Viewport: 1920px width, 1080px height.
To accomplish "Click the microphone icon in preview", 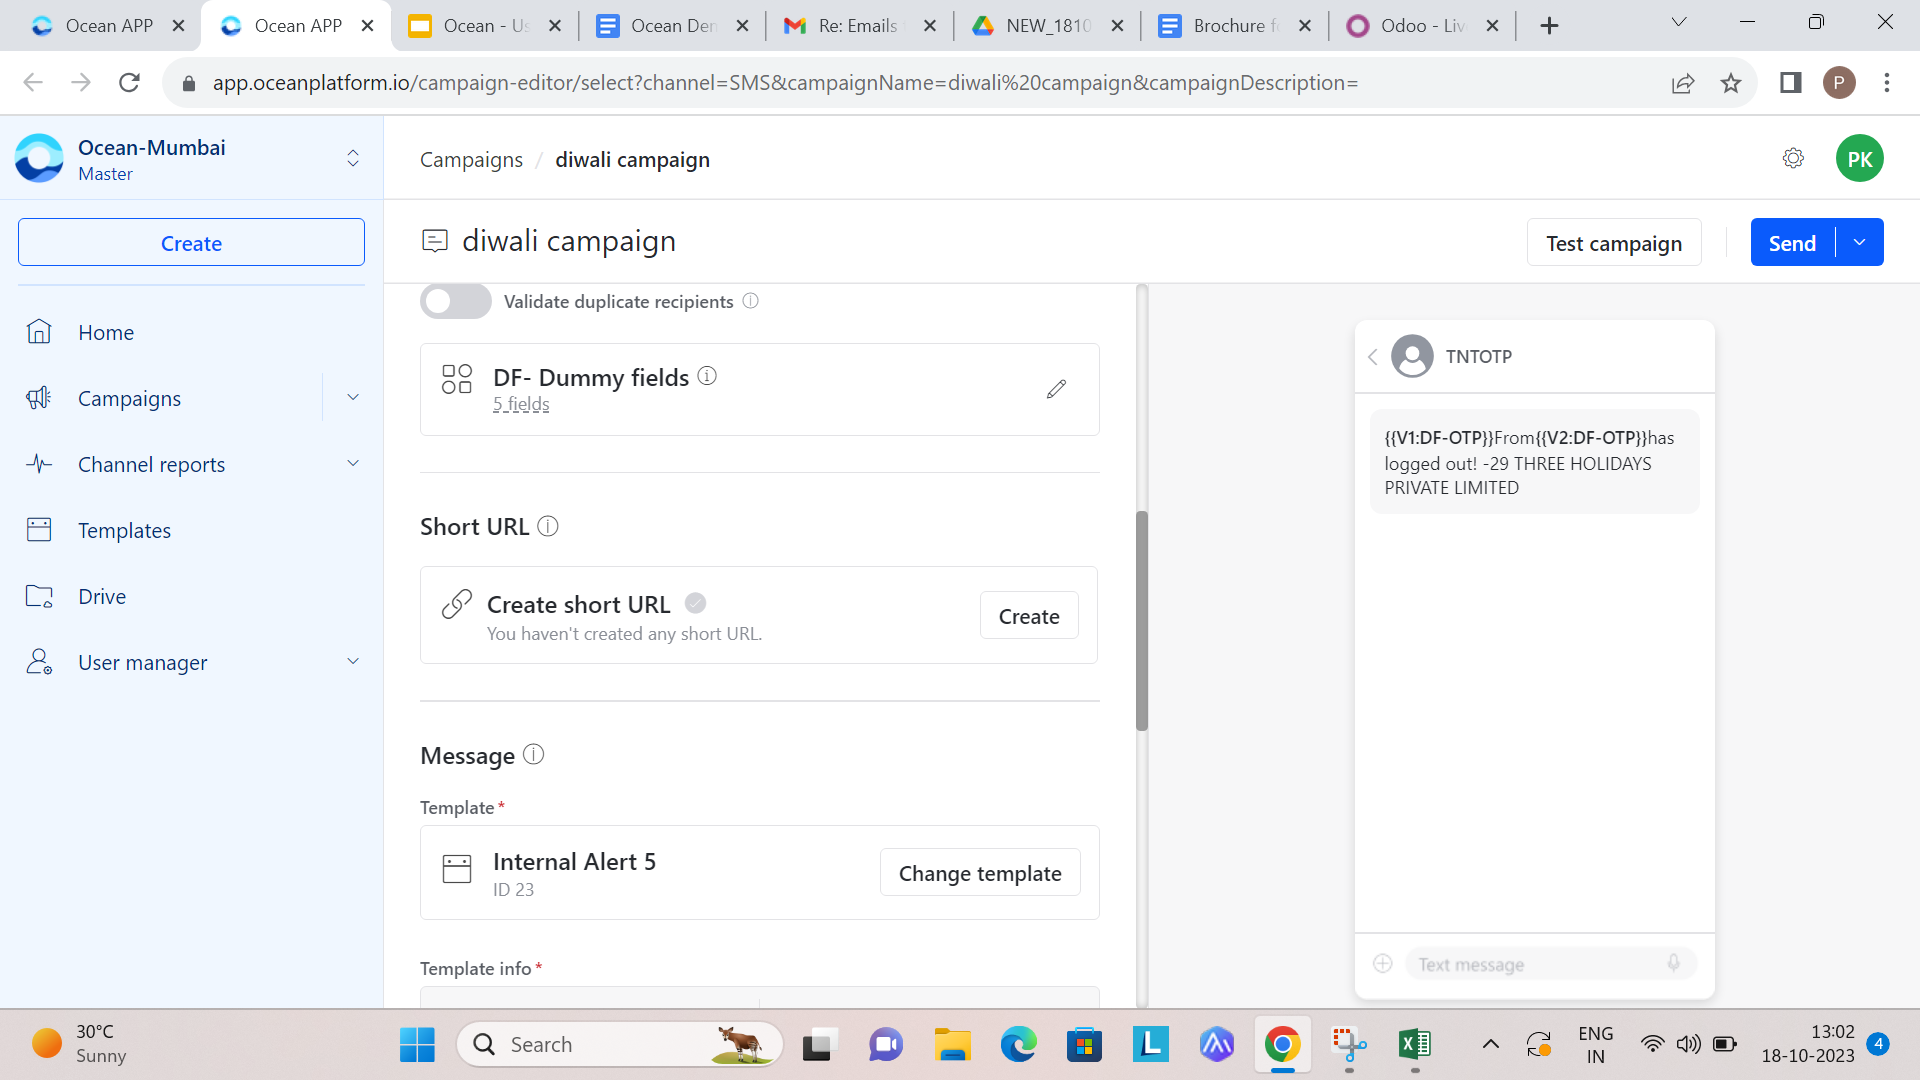I will [1673, 963].
